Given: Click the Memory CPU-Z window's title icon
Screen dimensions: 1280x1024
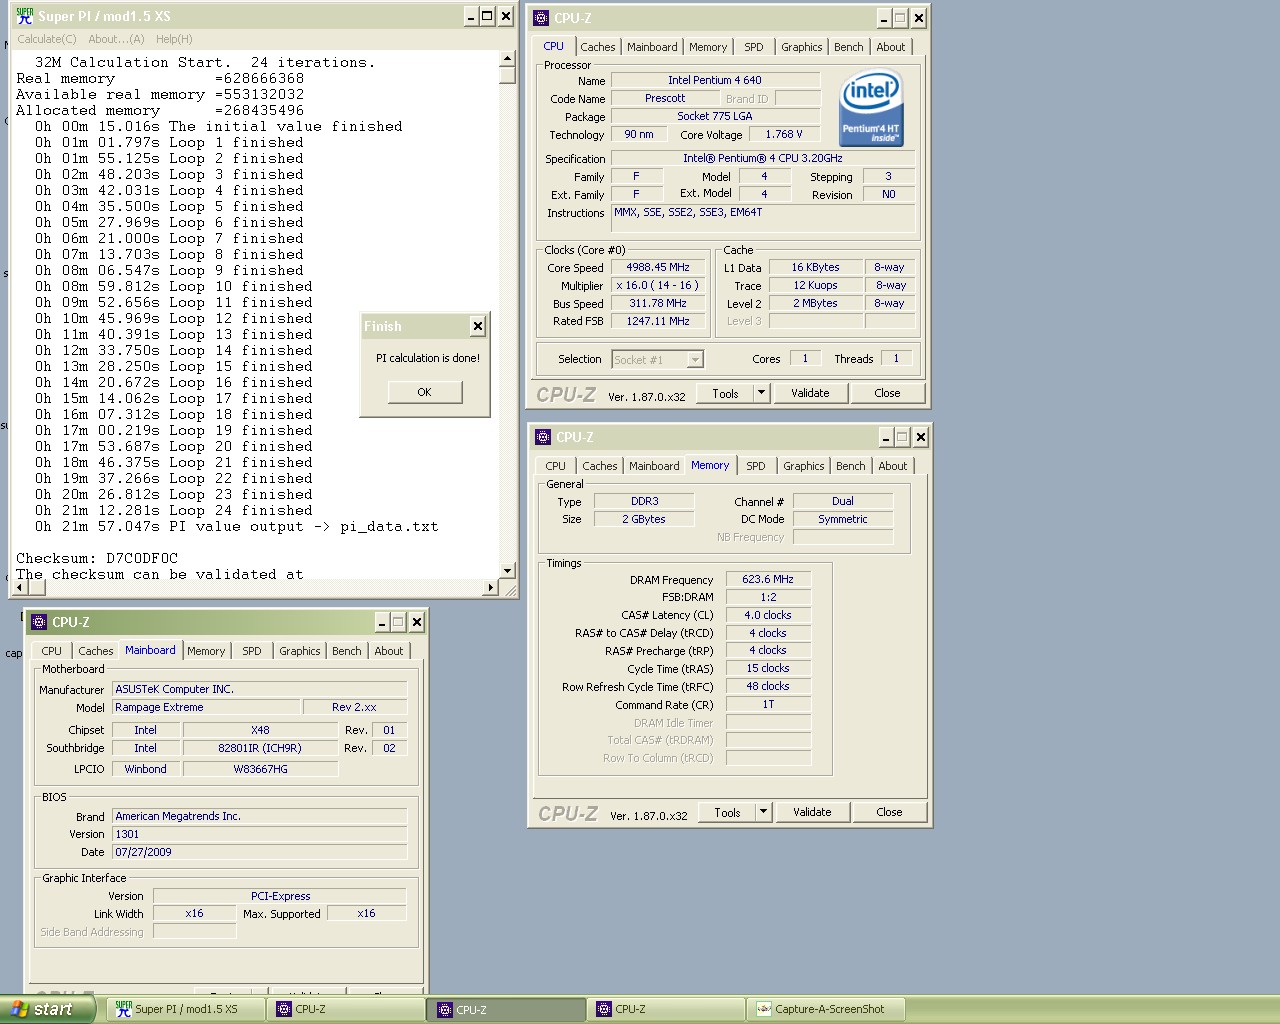Looking at the screenshot, I should click(543, 437).
